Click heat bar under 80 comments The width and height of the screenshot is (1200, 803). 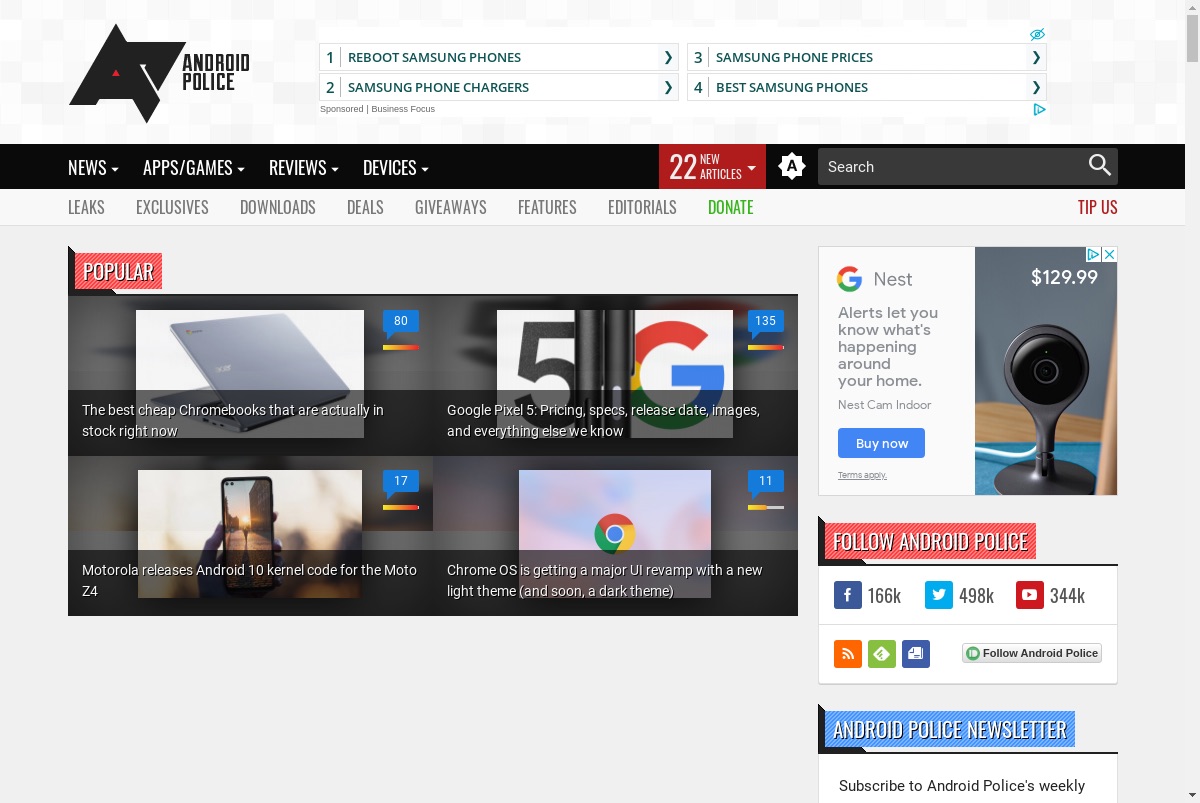click(401, 347)
